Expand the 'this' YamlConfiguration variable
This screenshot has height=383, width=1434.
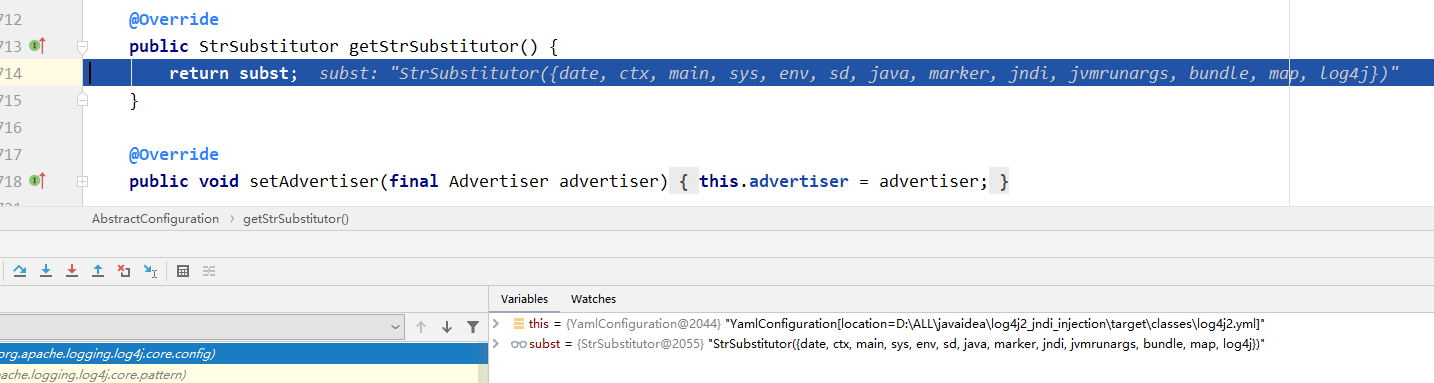pyautogui.click(x=496, y=324)
